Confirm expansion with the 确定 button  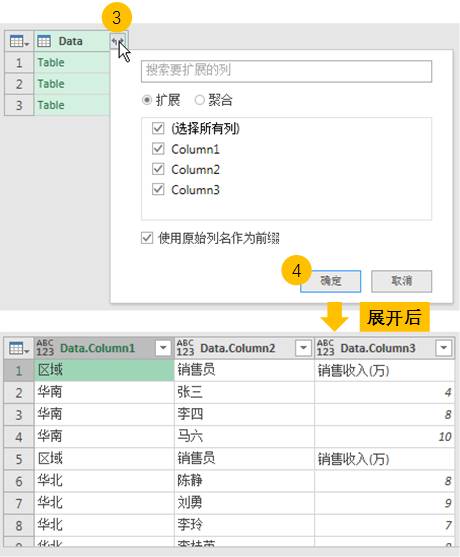click(331, 281)
